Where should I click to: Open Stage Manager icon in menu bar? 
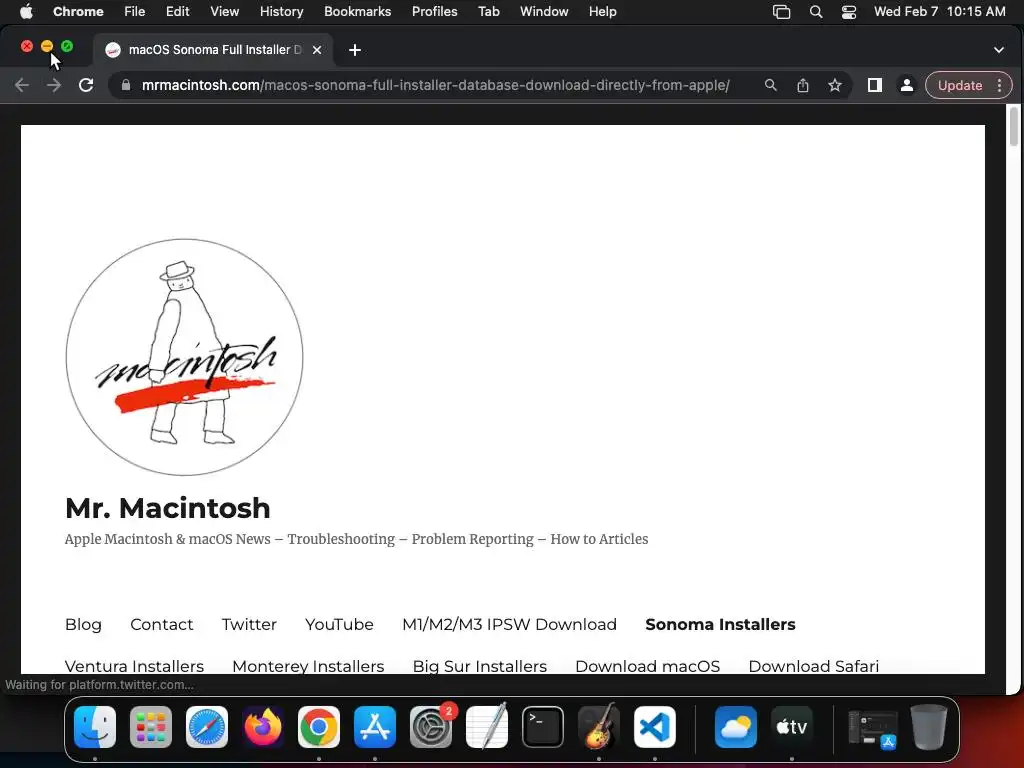pyautogui.click(x=781, y=12)
